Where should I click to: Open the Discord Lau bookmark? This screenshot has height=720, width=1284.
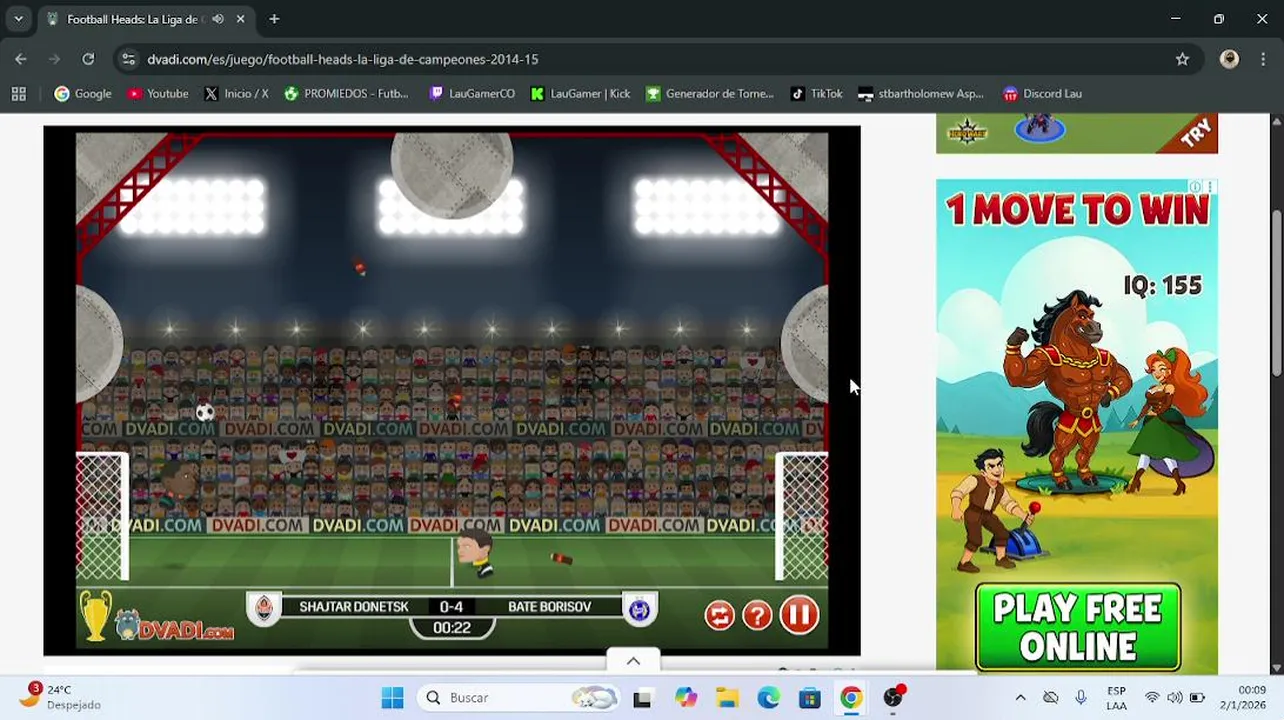click(1042, 93)
